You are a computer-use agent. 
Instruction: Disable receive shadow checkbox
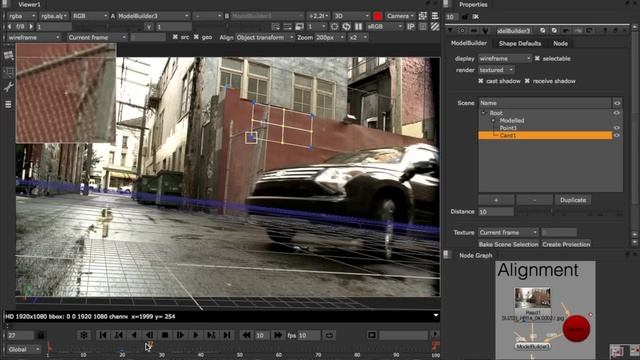point(527,81)
